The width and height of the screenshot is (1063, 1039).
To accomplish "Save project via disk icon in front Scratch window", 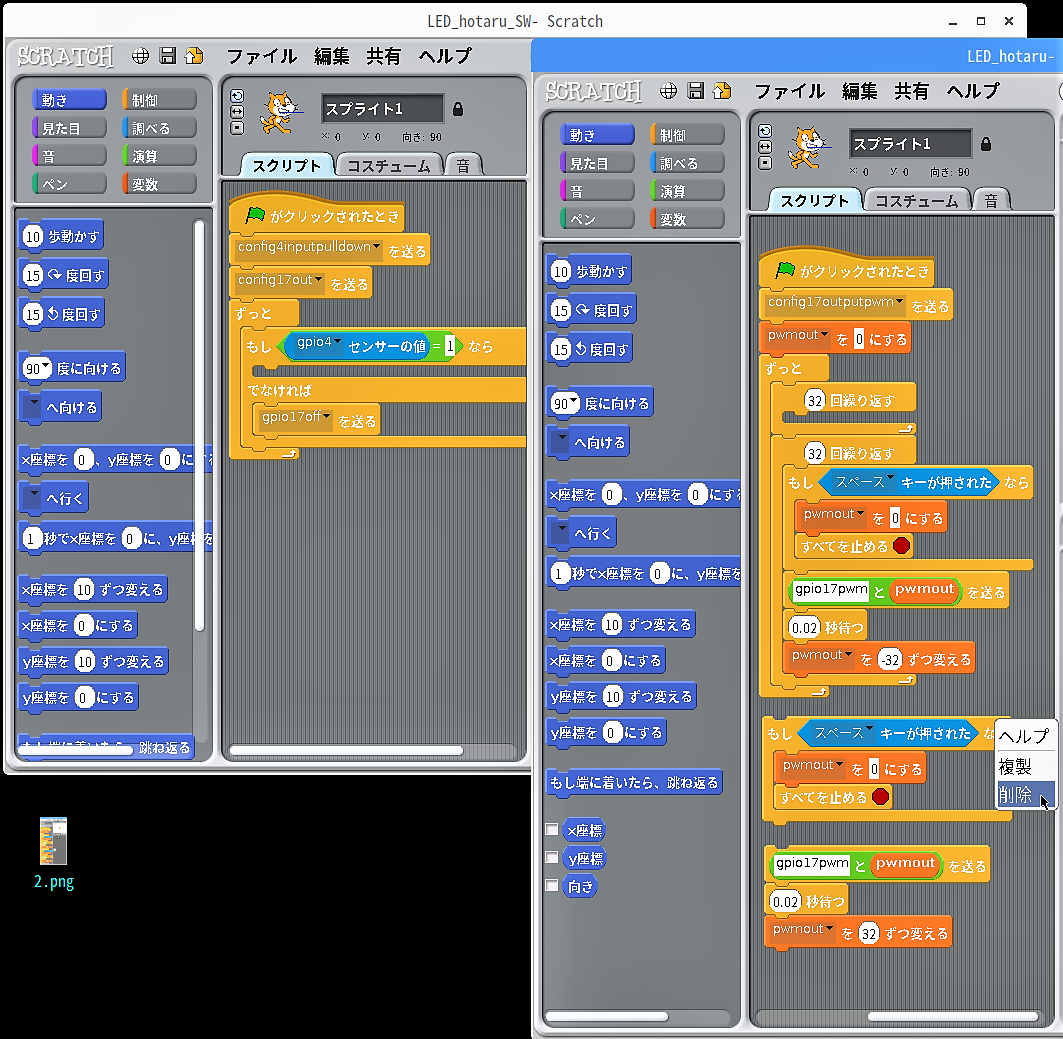I will click(x=696, y=91).
